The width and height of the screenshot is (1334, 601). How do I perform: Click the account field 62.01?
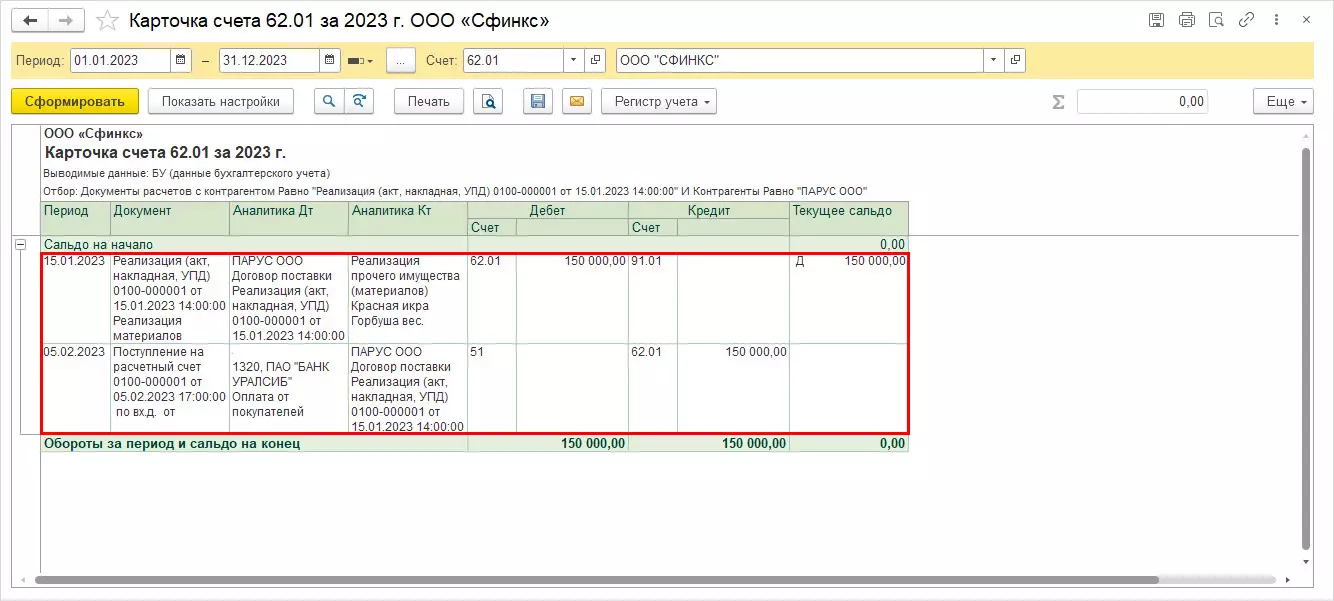point(513,60)
